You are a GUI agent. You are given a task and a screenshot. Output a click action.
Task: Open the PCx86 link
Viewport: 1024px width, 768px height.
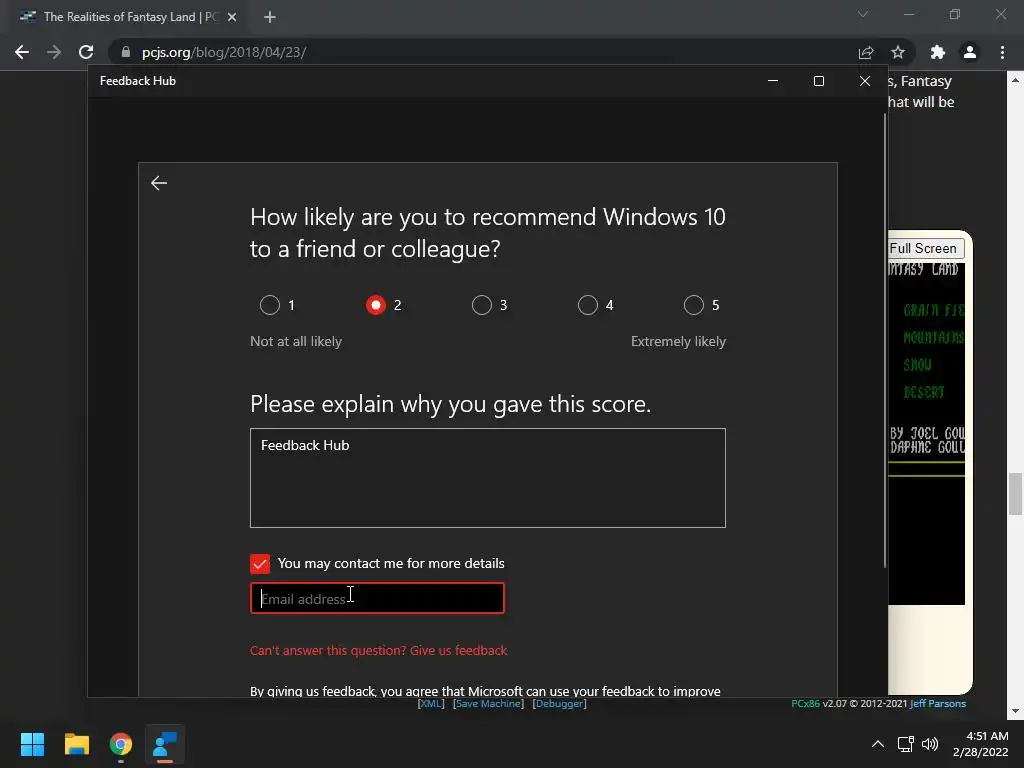[805, 703]
